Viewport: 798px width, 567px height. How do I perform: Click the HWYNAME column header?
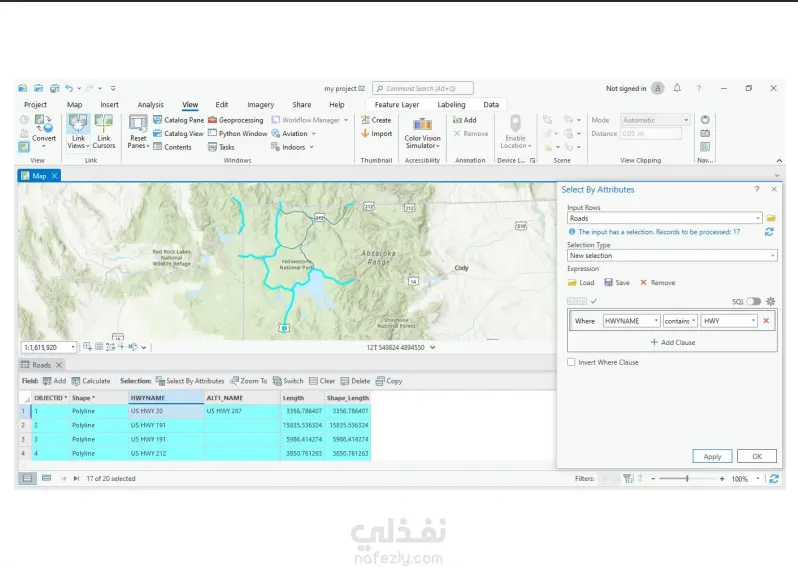coord(166,398)
